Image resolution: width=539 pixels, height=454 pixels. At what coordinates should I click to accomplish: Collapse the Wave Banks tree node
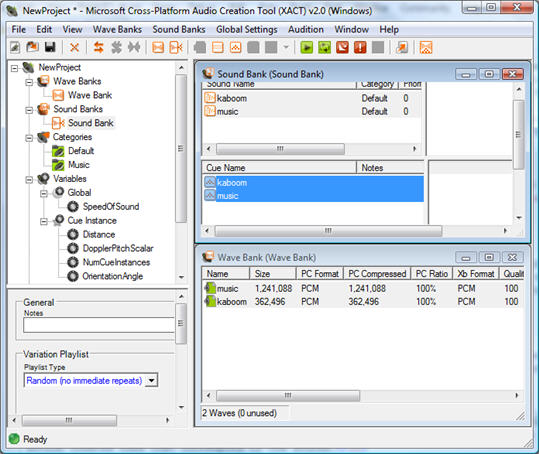point(29,82)
